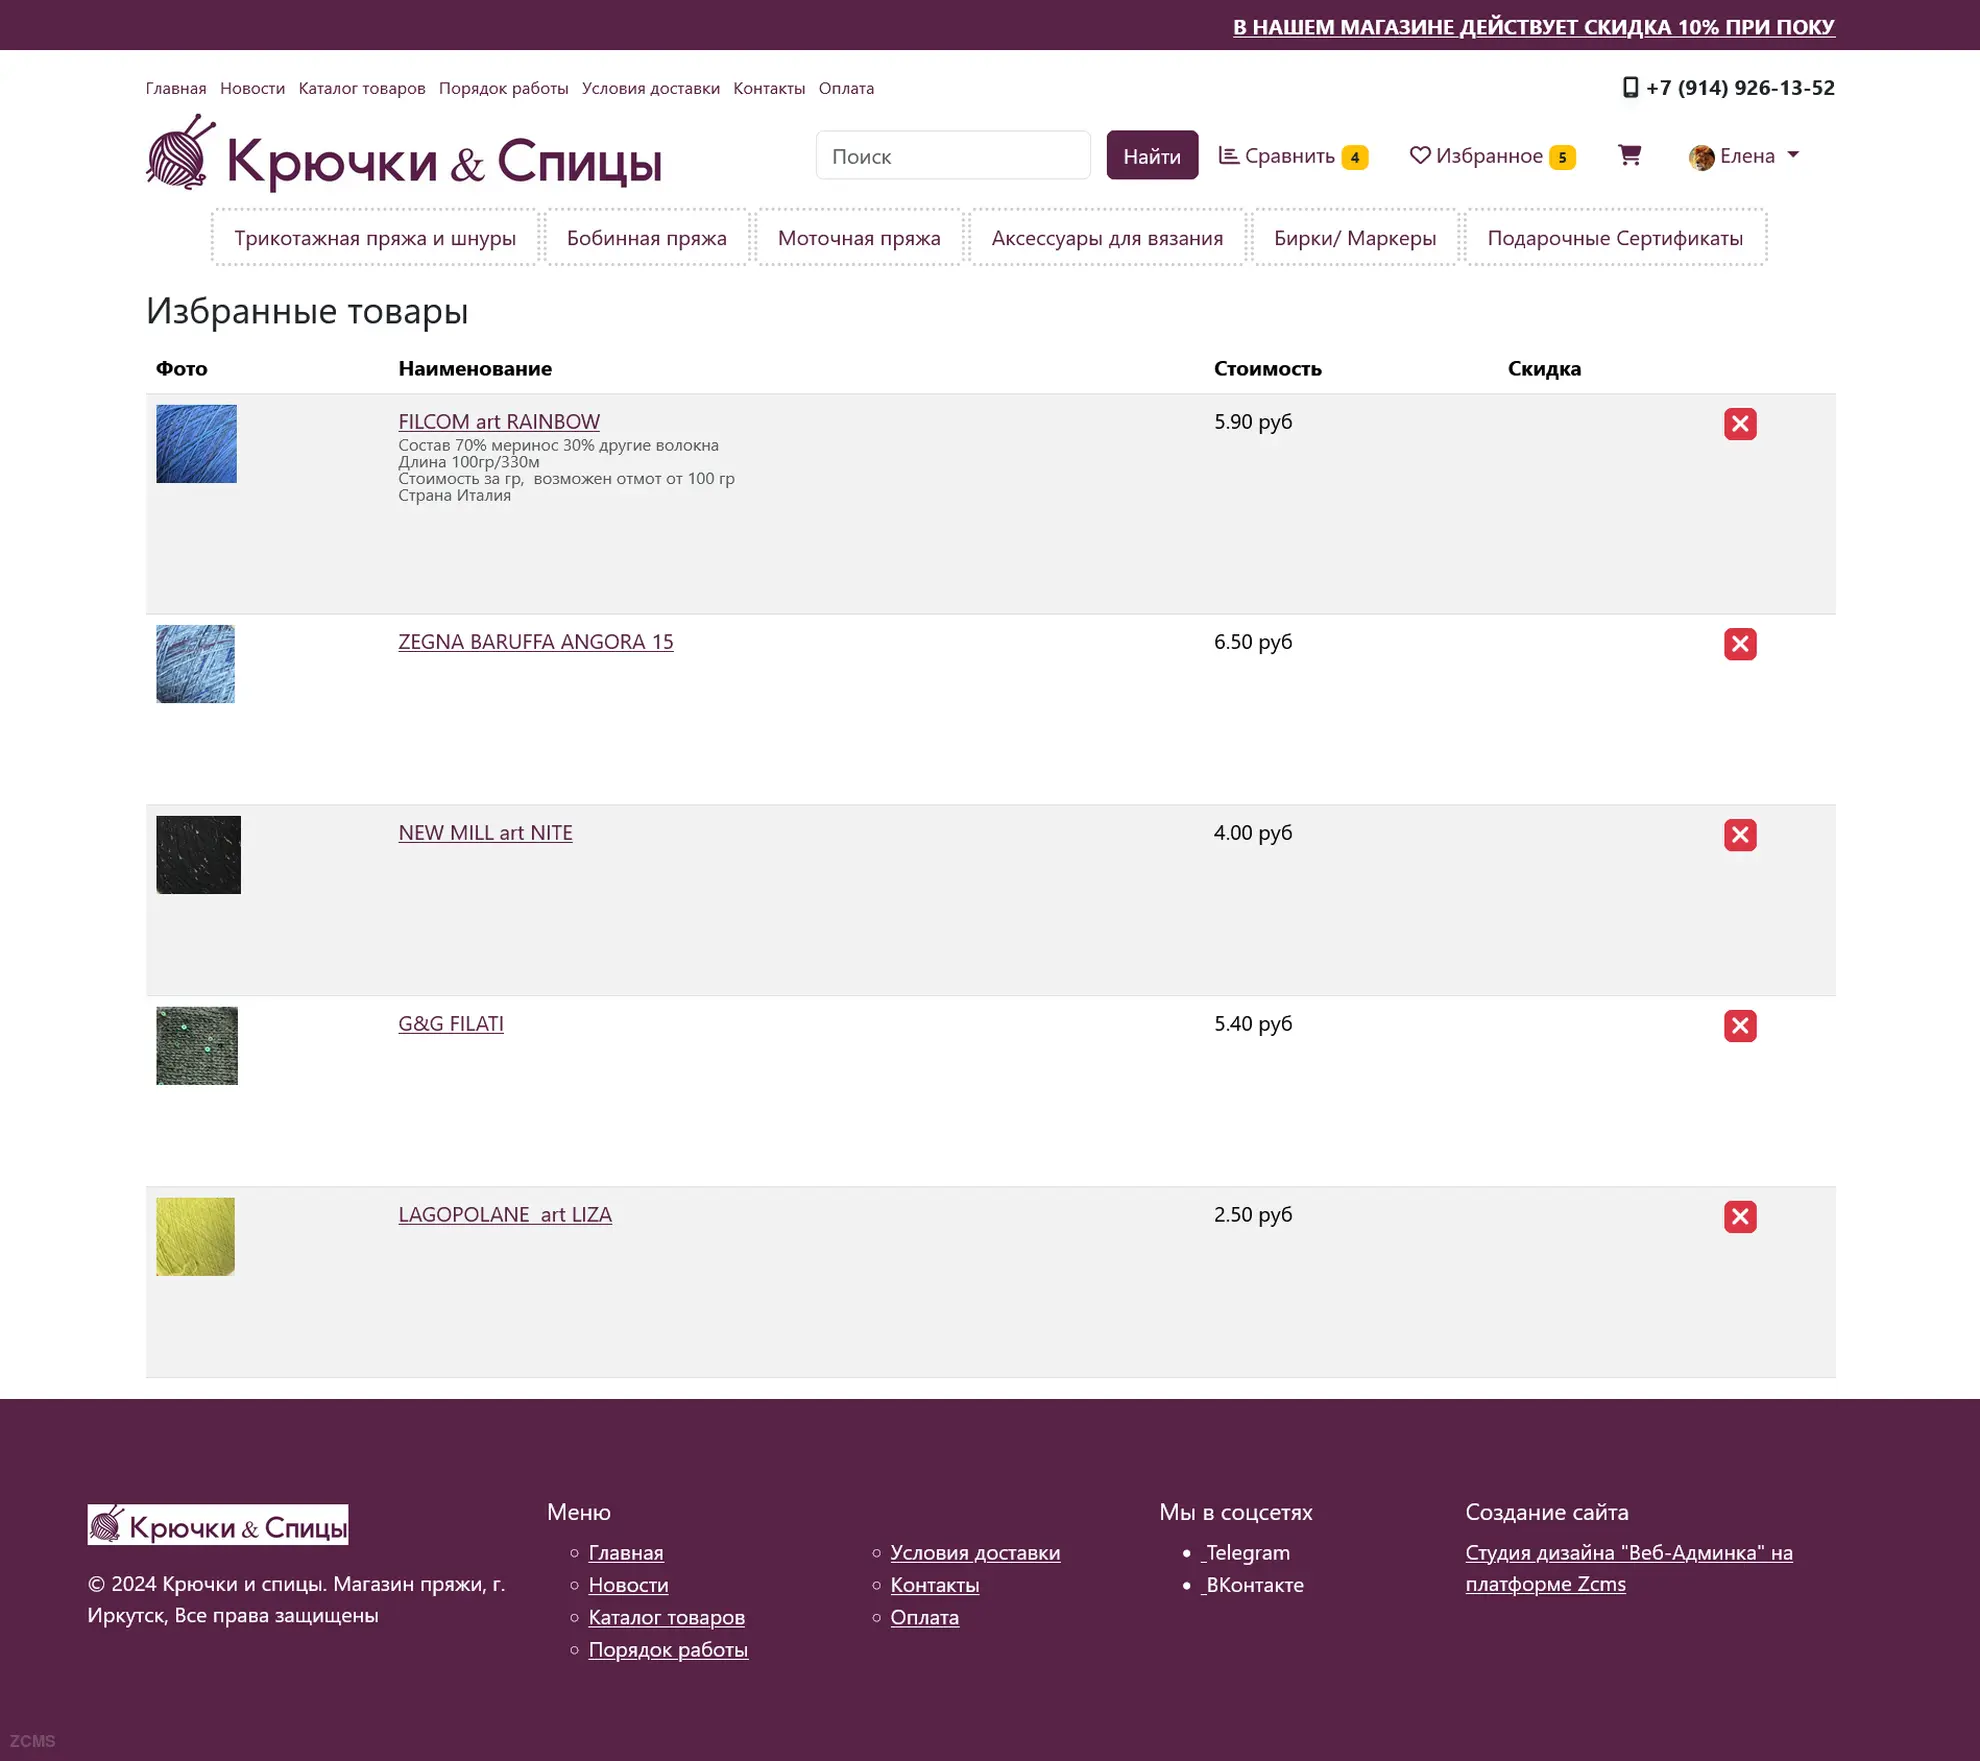Image resolution: width=1980 pixels, height=1761 pixels.
Task: Open the _Telegram social link in footer
Action: click(x=1244, y=1552)
